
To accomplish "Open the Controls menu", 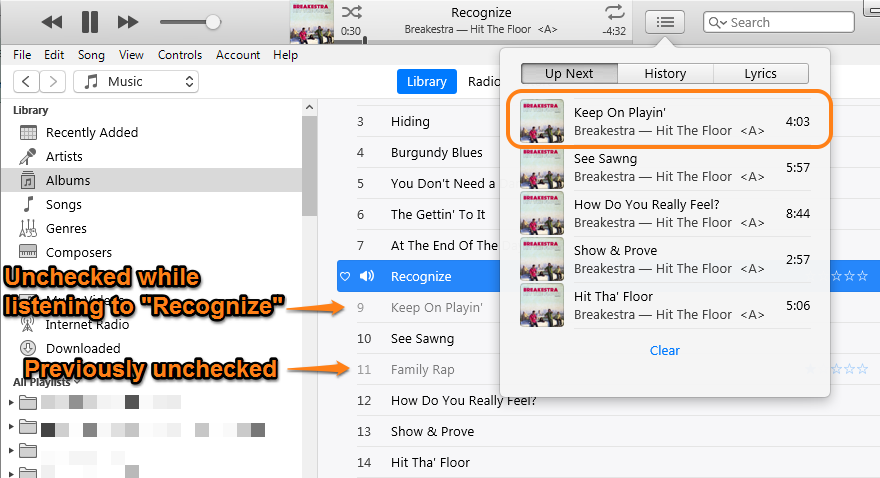I will tap(180, 55).
